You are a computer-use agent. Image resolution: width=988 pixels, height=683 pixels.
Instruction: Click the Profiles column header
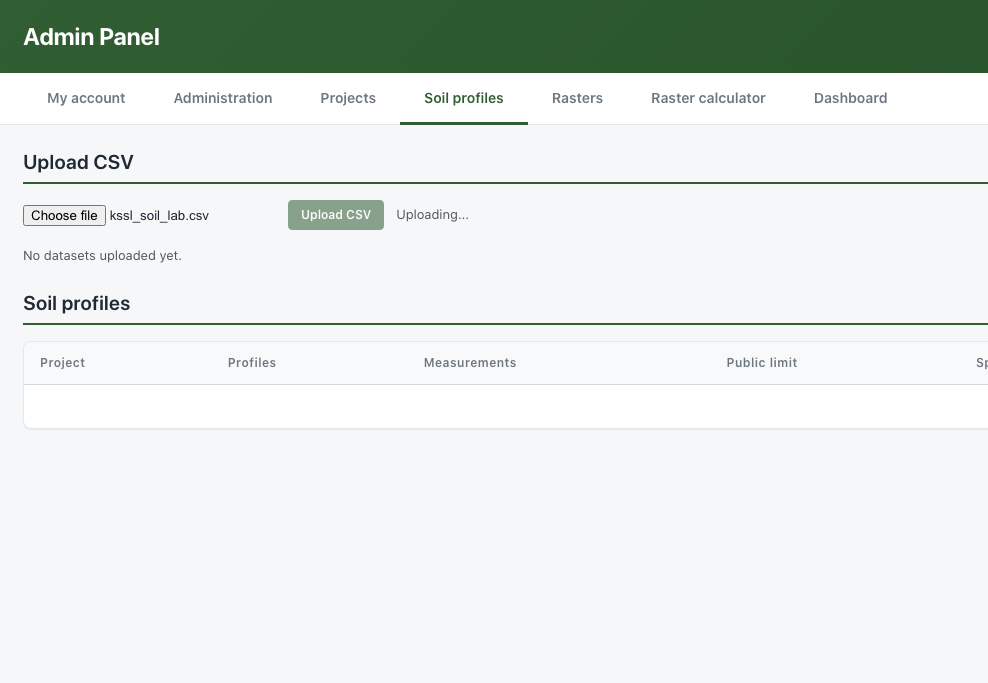point(252,363)
